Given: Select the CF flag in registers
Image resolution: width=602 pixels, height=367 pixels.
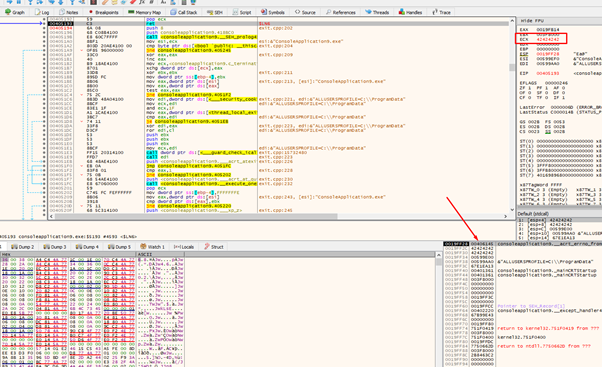Looking at the screenshot, I should point(524,98).
